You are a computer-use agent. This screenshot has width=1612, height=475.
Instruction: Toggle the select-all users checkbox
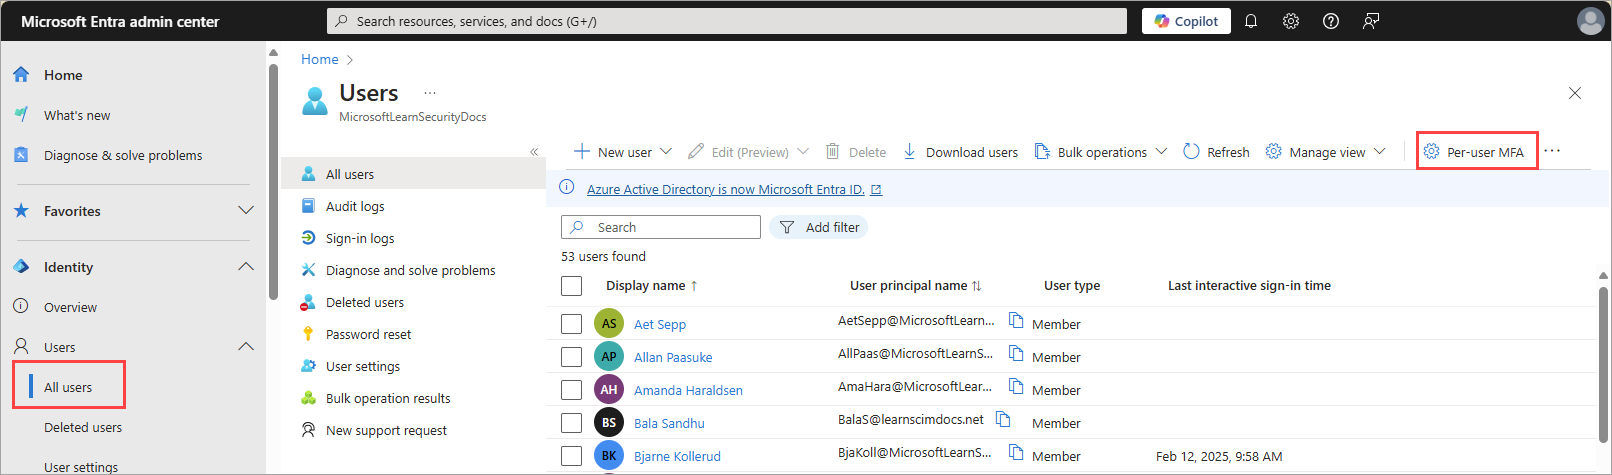(x=571, y=286)
